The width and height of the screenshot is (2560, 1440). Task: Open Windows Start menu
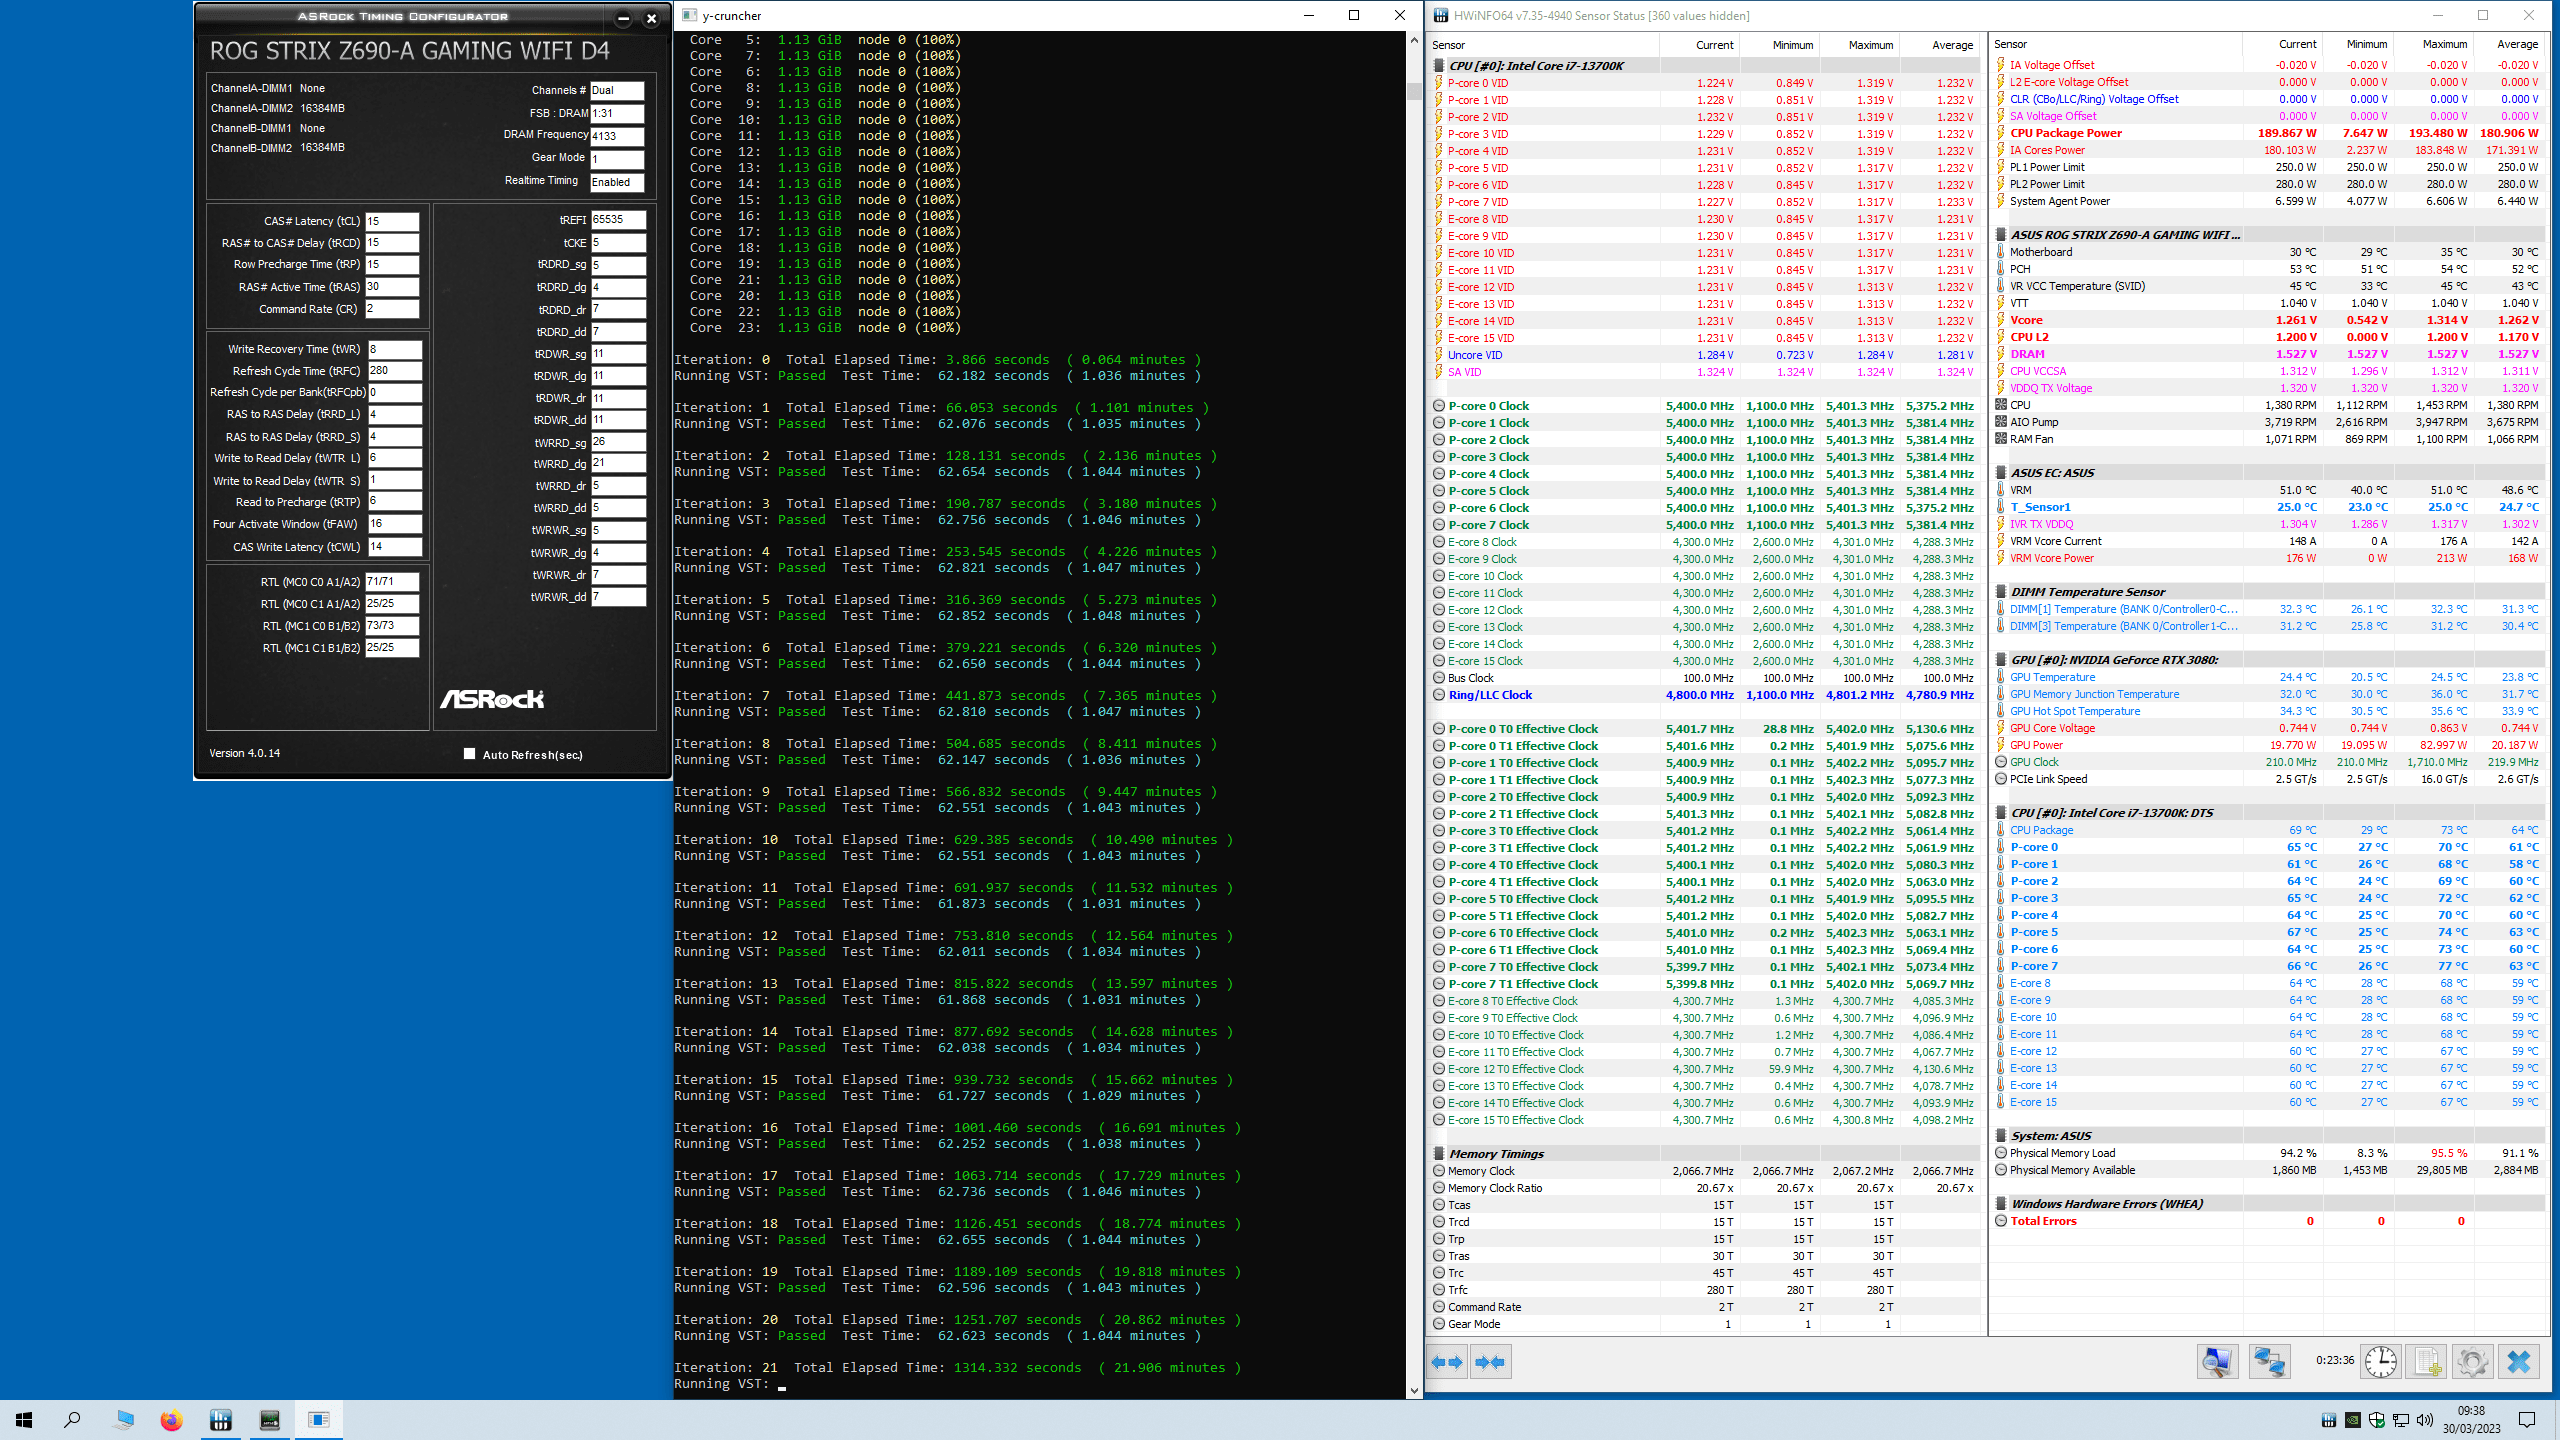(24, 1419)
